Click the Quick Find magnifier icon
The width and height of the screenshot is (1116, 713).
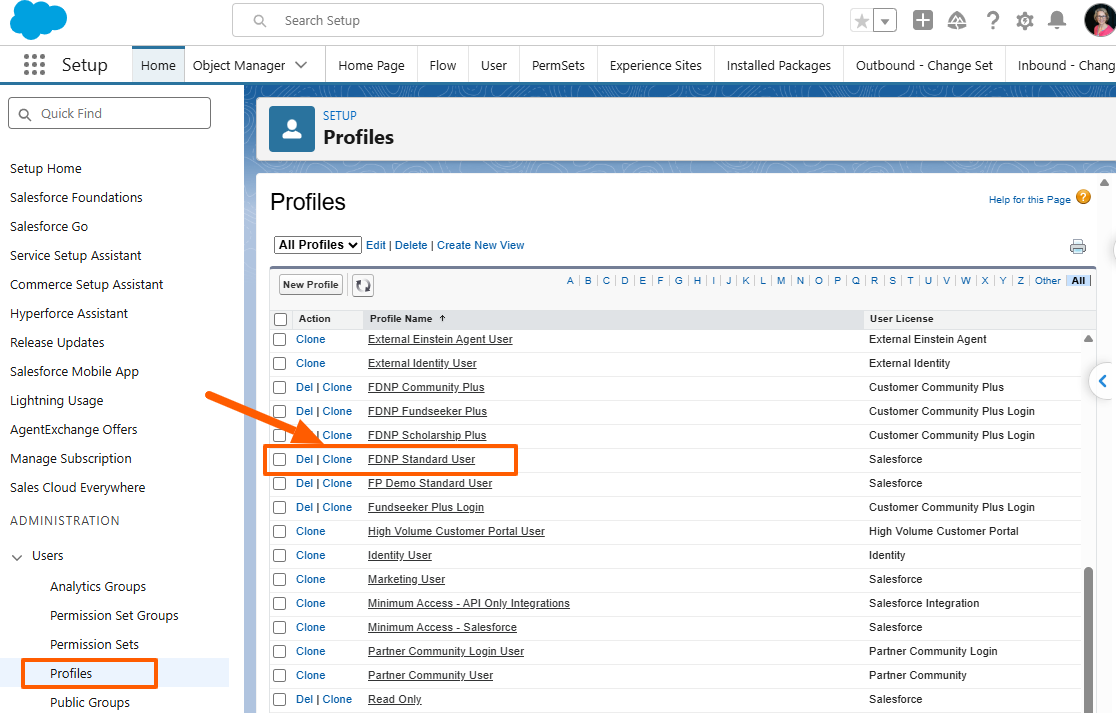tap(25, 115)
